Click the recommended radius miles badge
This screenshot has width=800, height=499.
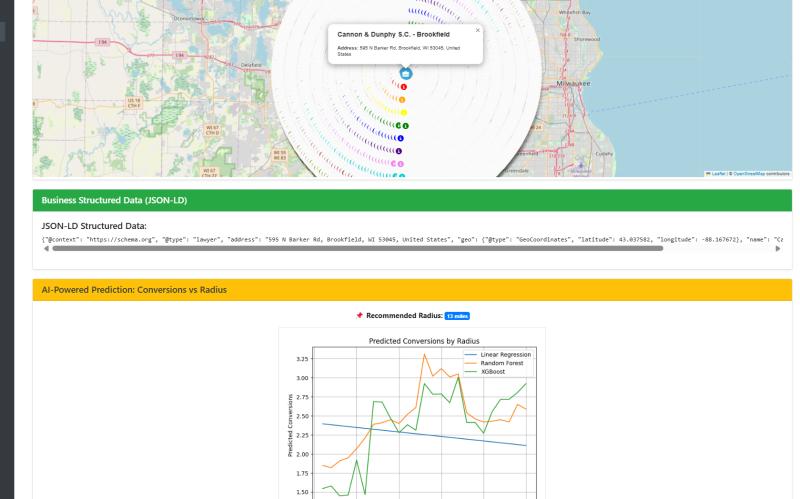pyautogui.click(x=457, y=316)
